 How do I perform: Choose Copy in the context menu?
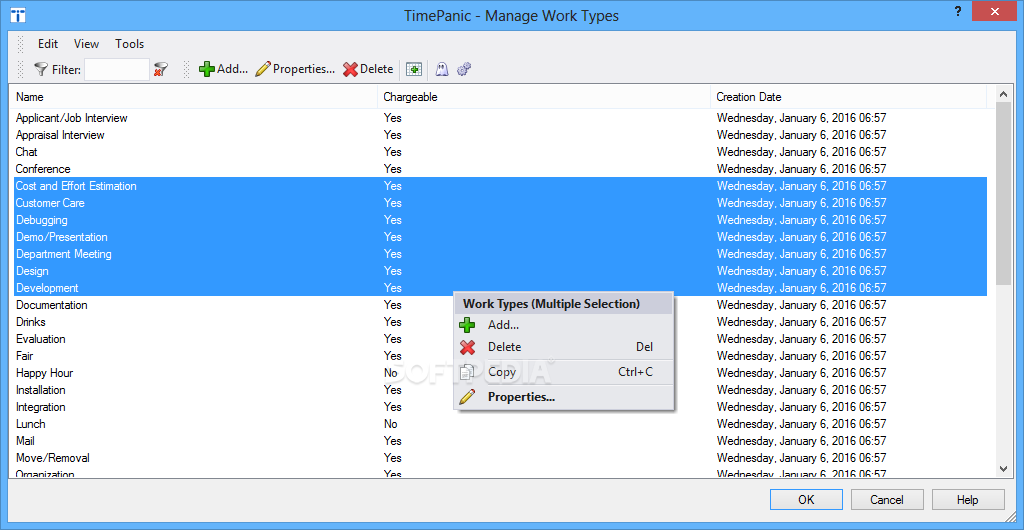pyautogui.click(x=564, y=372)
